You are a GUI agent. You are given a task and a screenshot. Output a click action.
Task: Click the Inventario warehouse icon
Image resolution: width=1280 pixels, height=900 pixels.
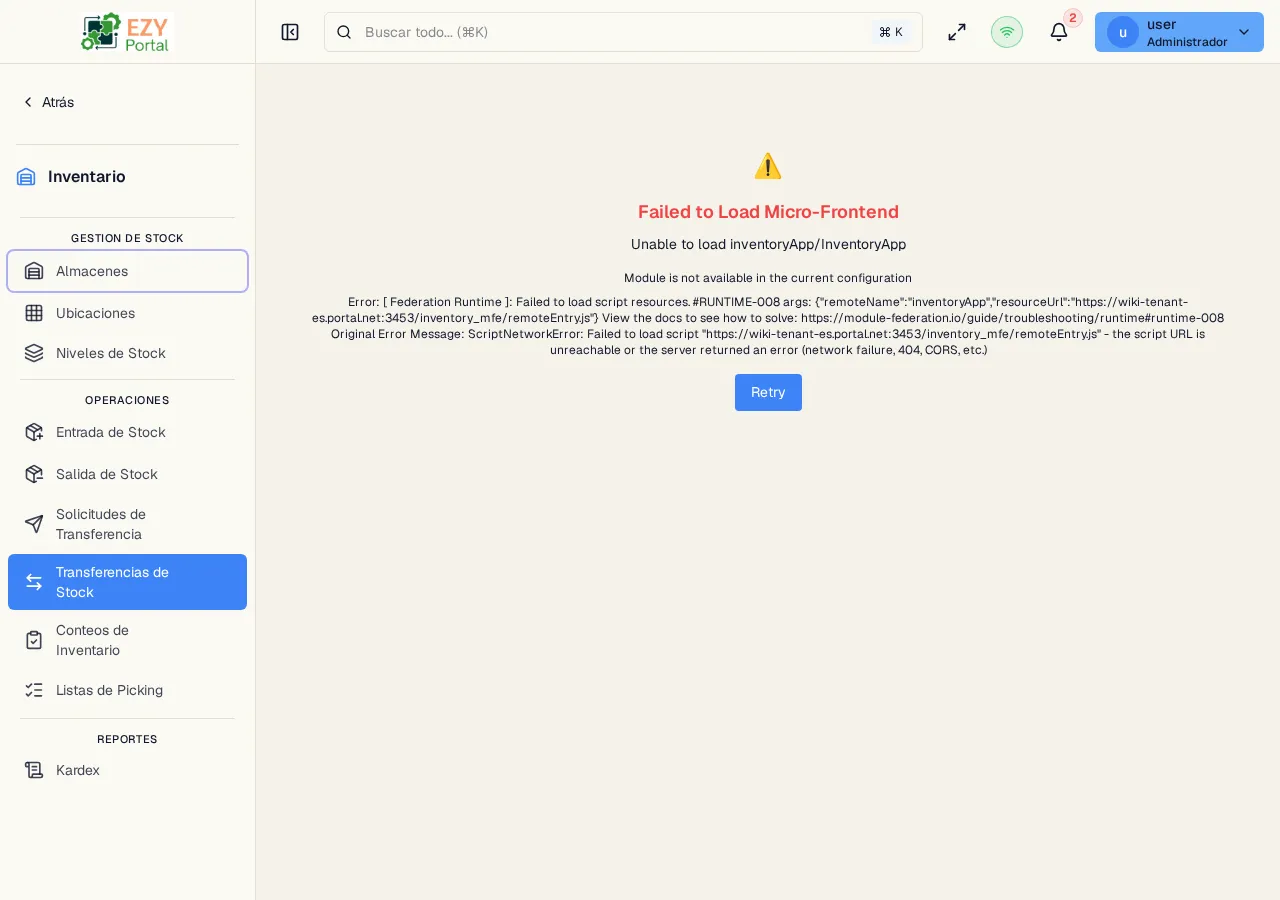point(26,177)
